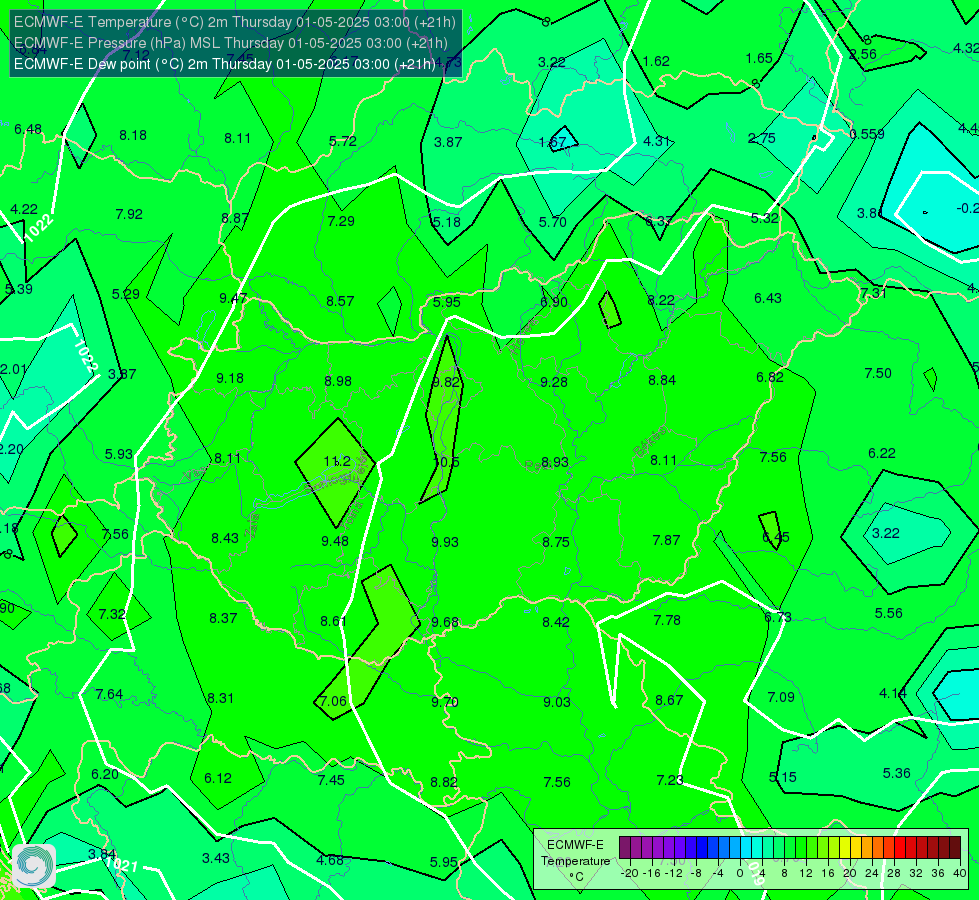Click the 8.37 temperature value
The width and height of the screenshot is (979, 900).
pyautogui.click(x=223, y=618)
